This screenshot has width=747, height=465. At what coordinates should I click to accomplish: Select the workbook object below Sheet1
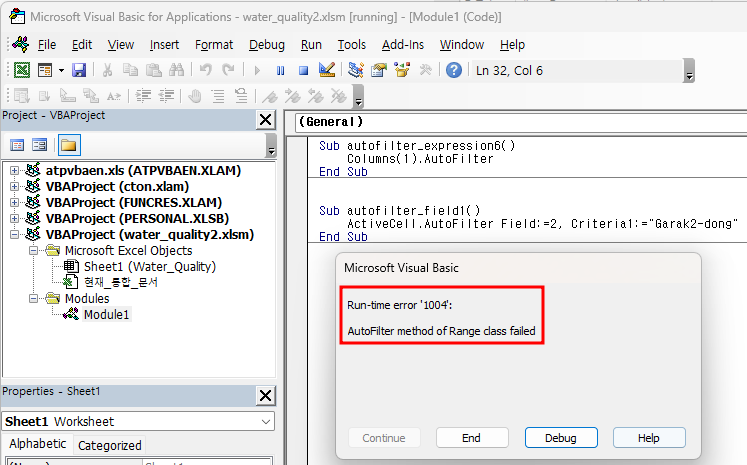pyautogui.click(x=121, y=283)
